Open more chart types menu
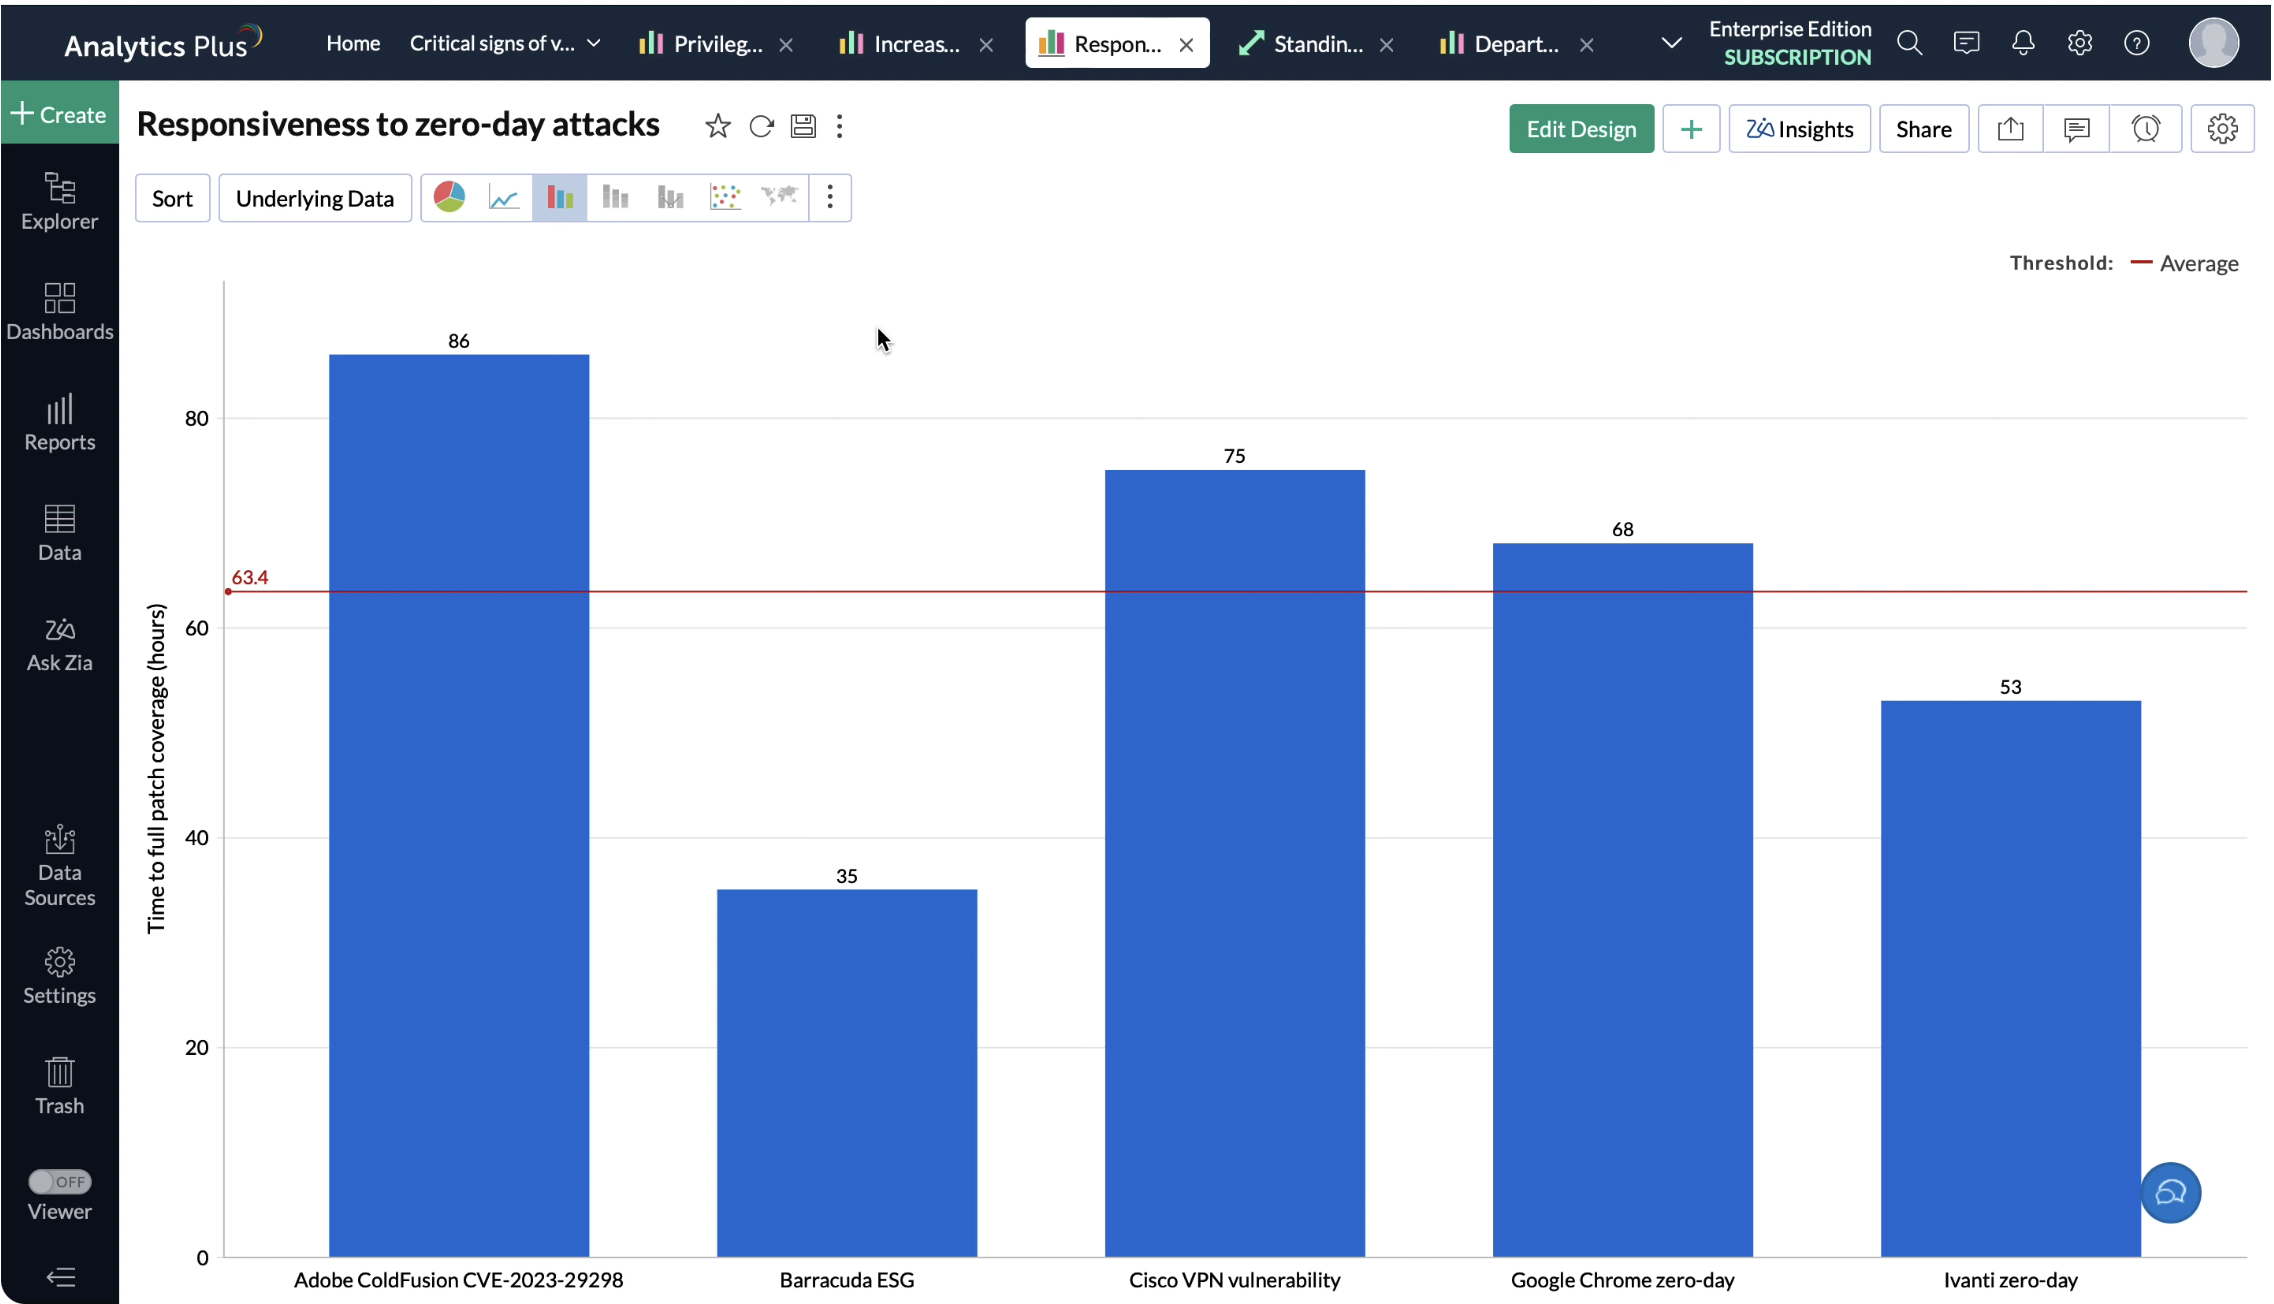Screen dimensions: 2274x1304 coord(830,197)
